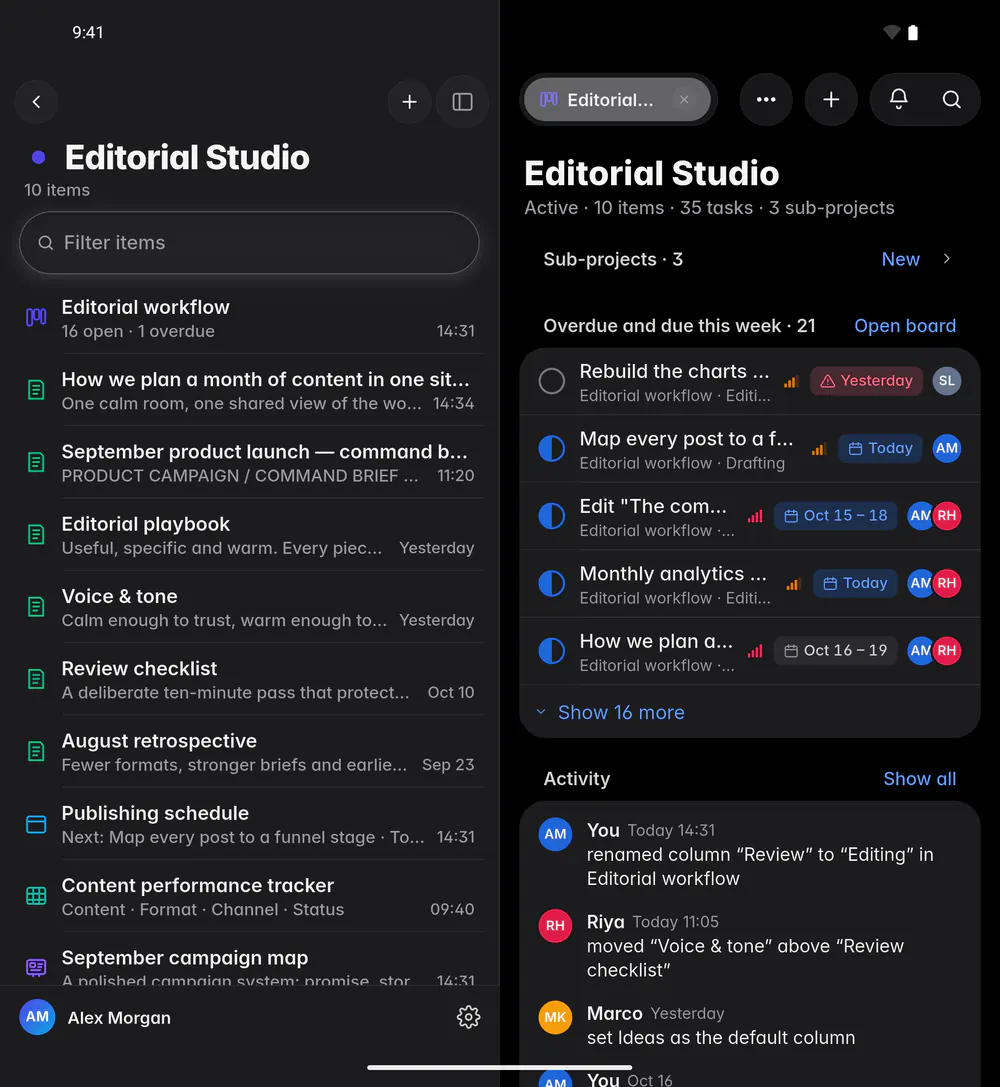
Task: Open Publishing schedule item
Action: [x=251, y=824]
